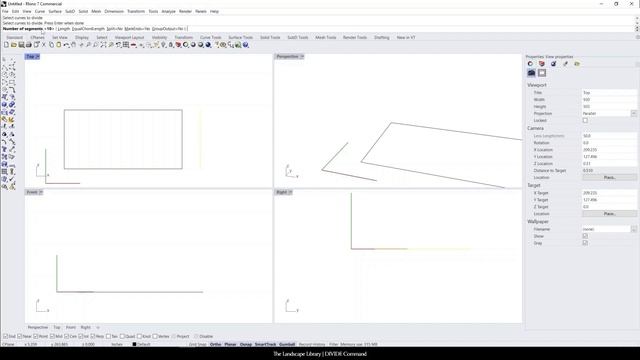The width and height of the screenshot is (640, 360).
Task: Click Place button for Target location
Action: coord(609,214)
